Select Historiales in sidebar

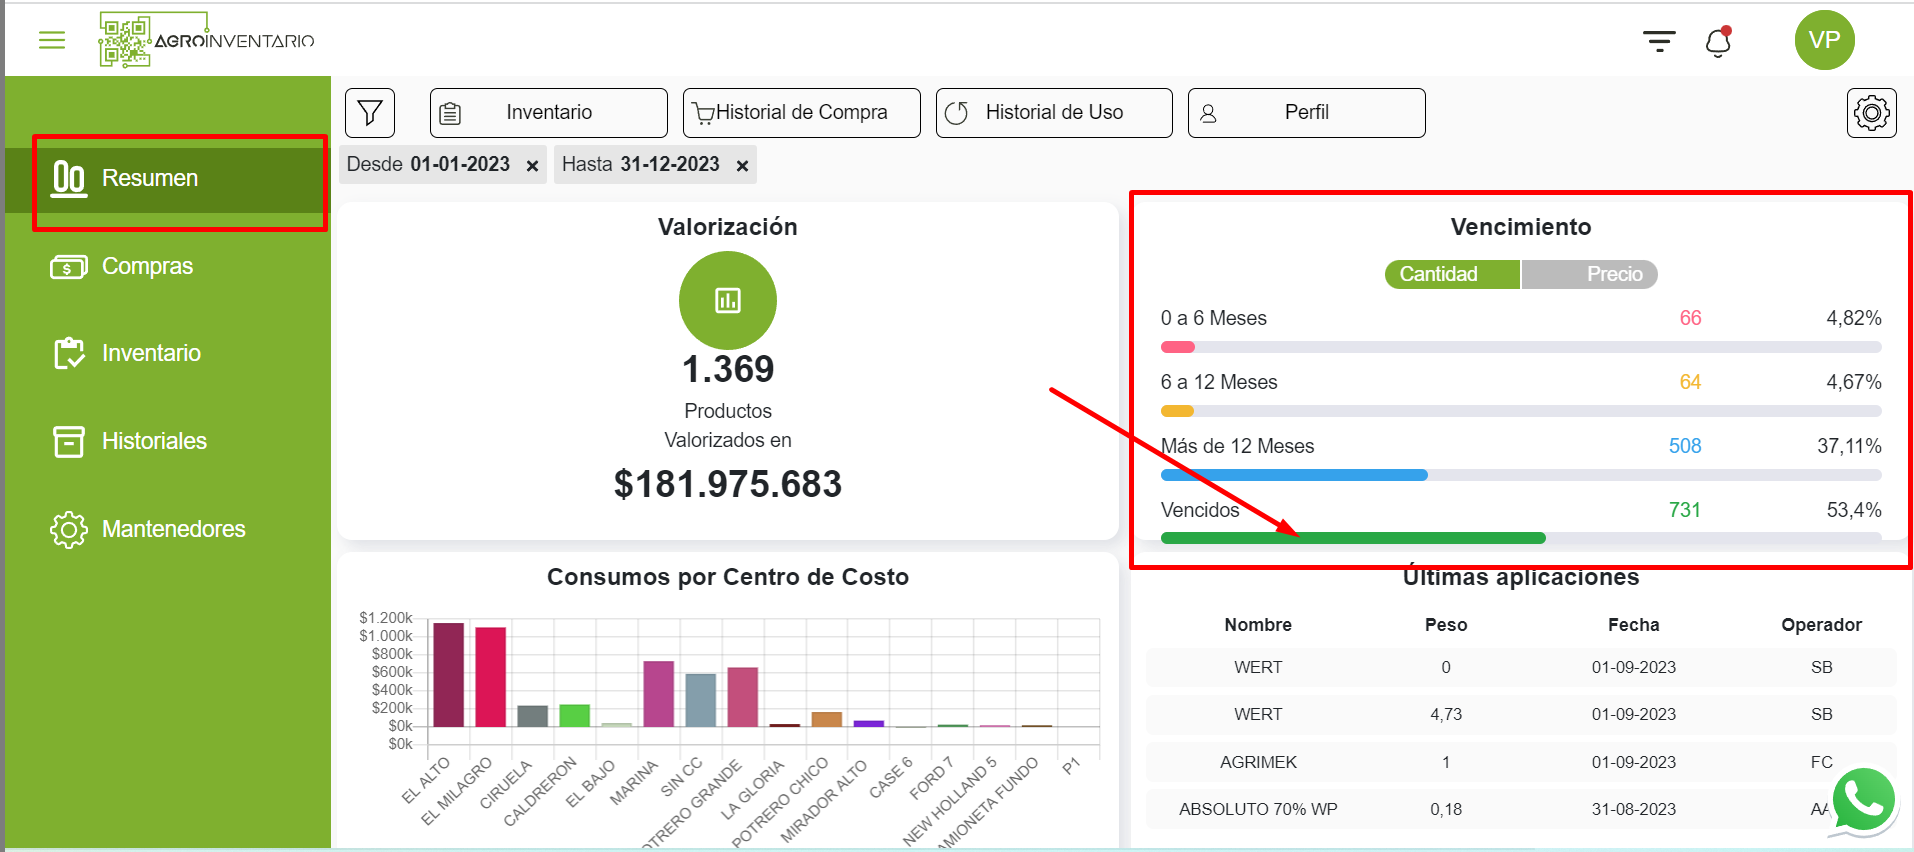(154, 441)
